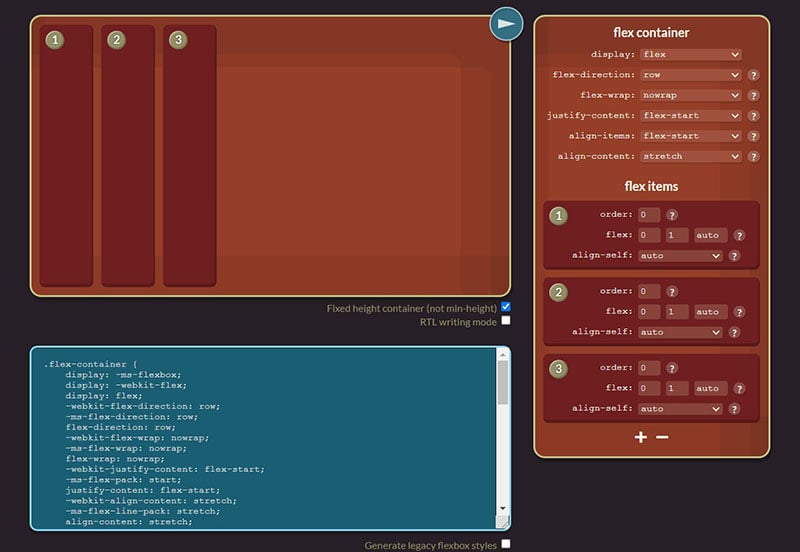Open help for item 3 order

(672, 368)
